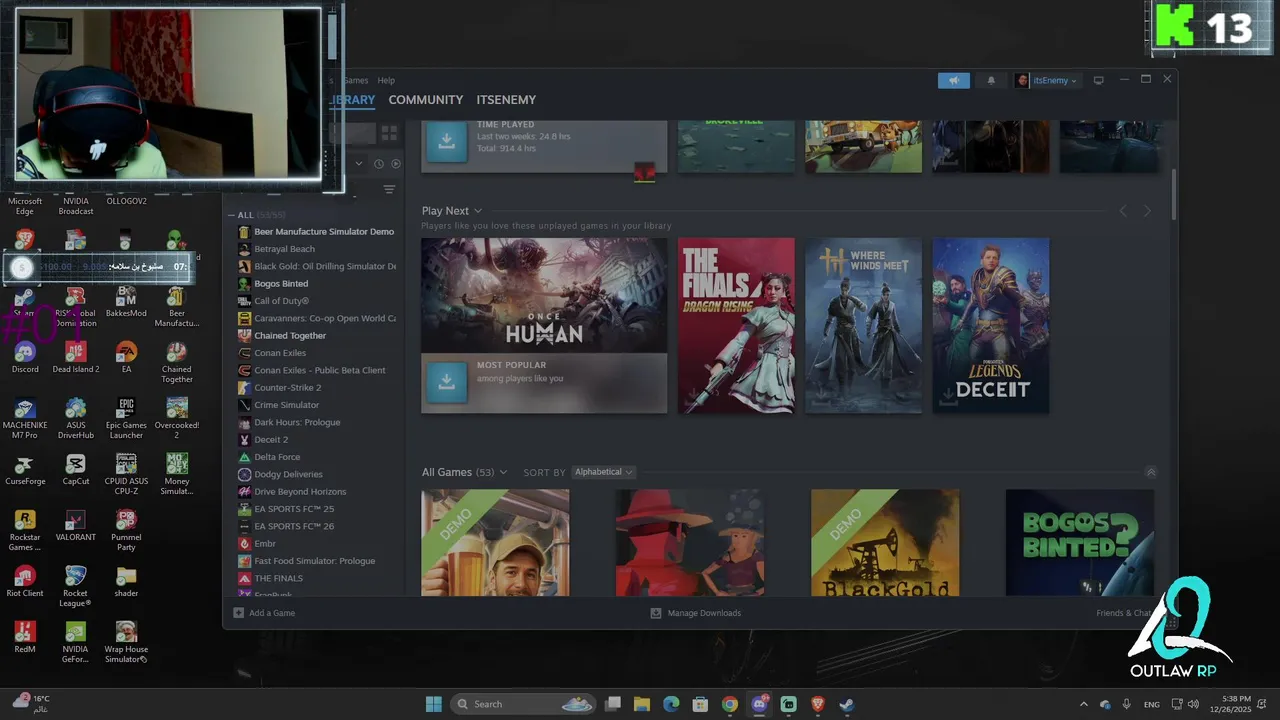The height and width of the screenshot is (720, 1280).
Task: Click the Steam icon in Windows taskbar
Action: tap(846, 704)
